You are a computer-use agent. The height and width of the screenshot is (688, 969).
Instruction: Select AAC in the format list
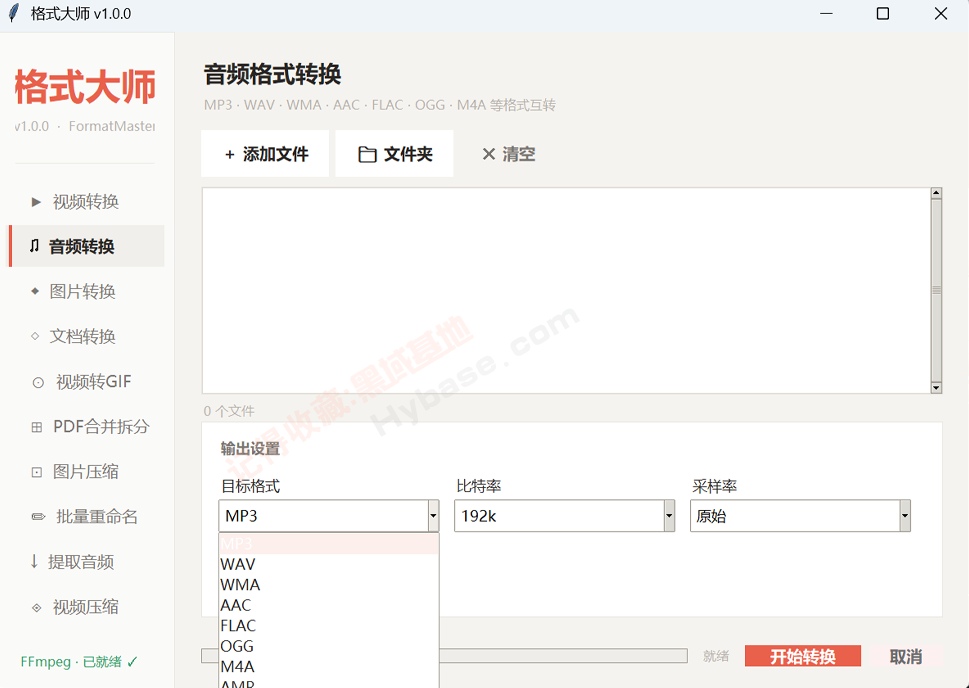(329, 605)
